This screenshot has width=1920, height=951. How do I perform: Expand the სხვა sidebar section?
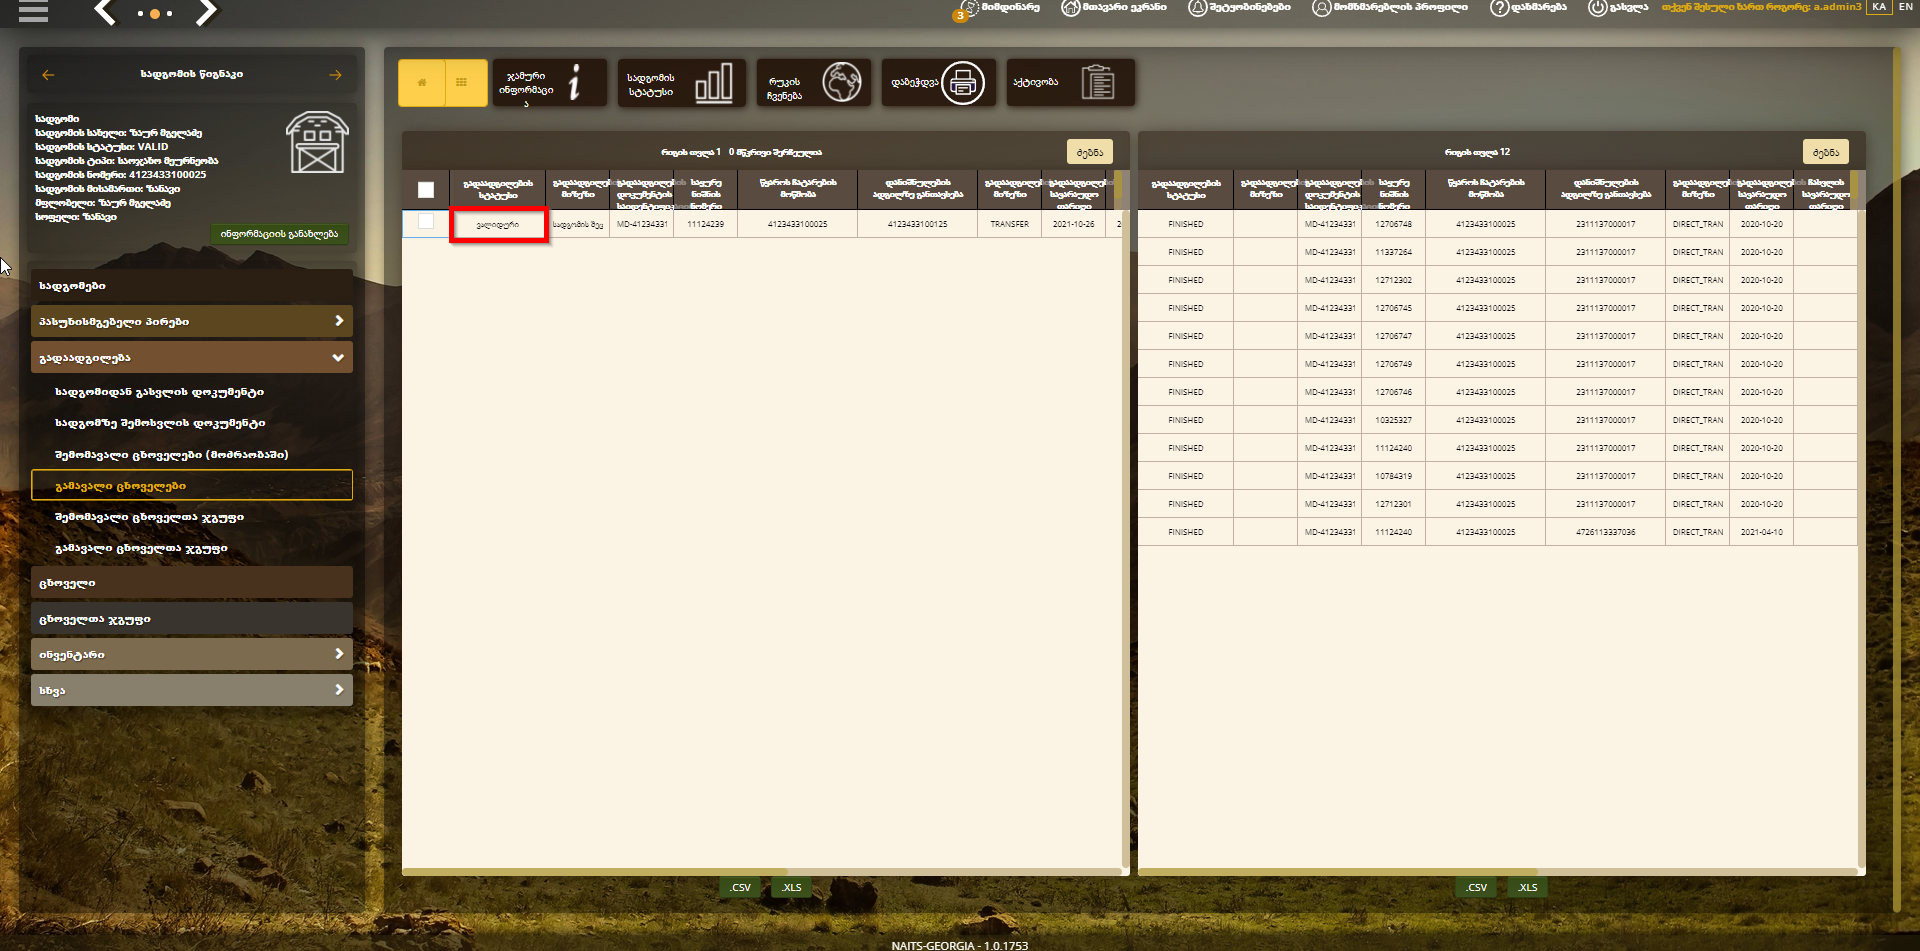(192, 690)
